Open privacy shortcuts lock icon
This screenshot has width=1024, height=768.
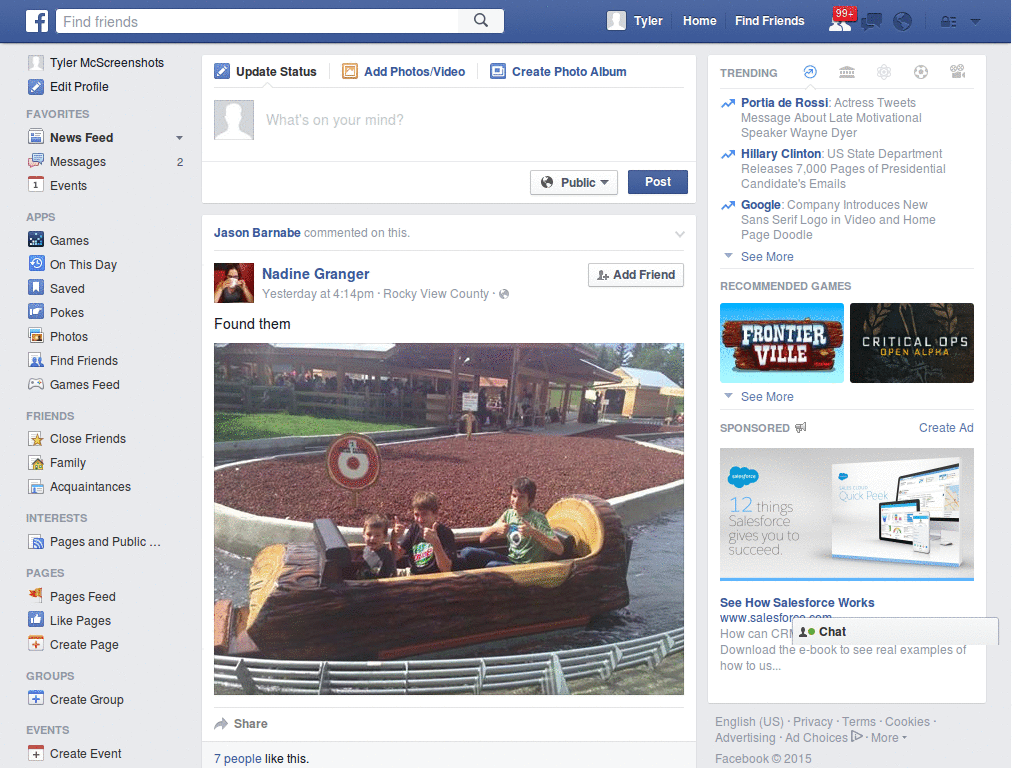948,22
